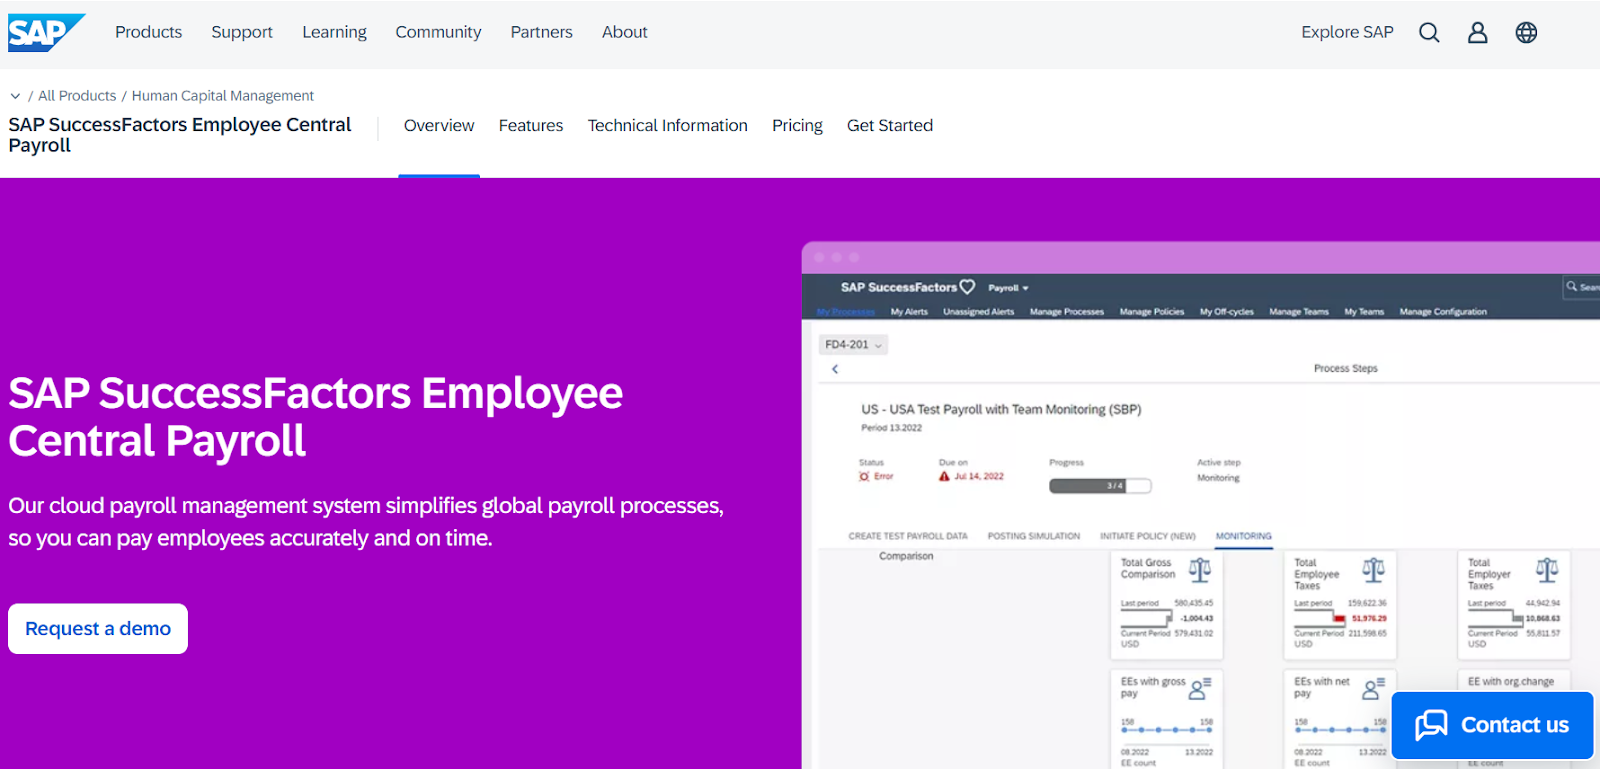This screenshot has height=769, width=1600.
Task: Switch to the Technical Information tab
Action: 667,126
